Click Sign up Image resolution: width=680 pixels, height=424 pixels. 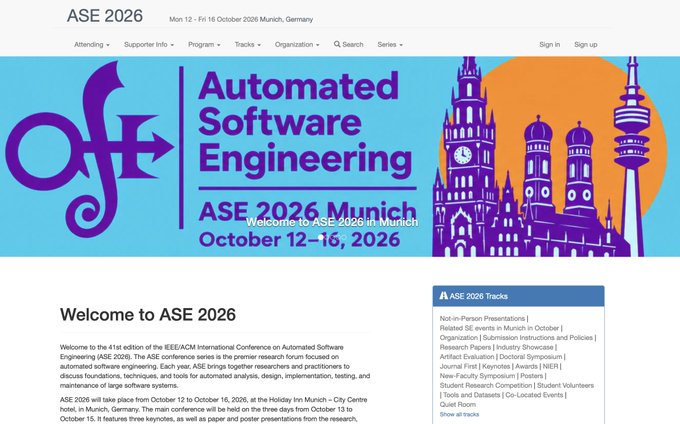[585, 44]
